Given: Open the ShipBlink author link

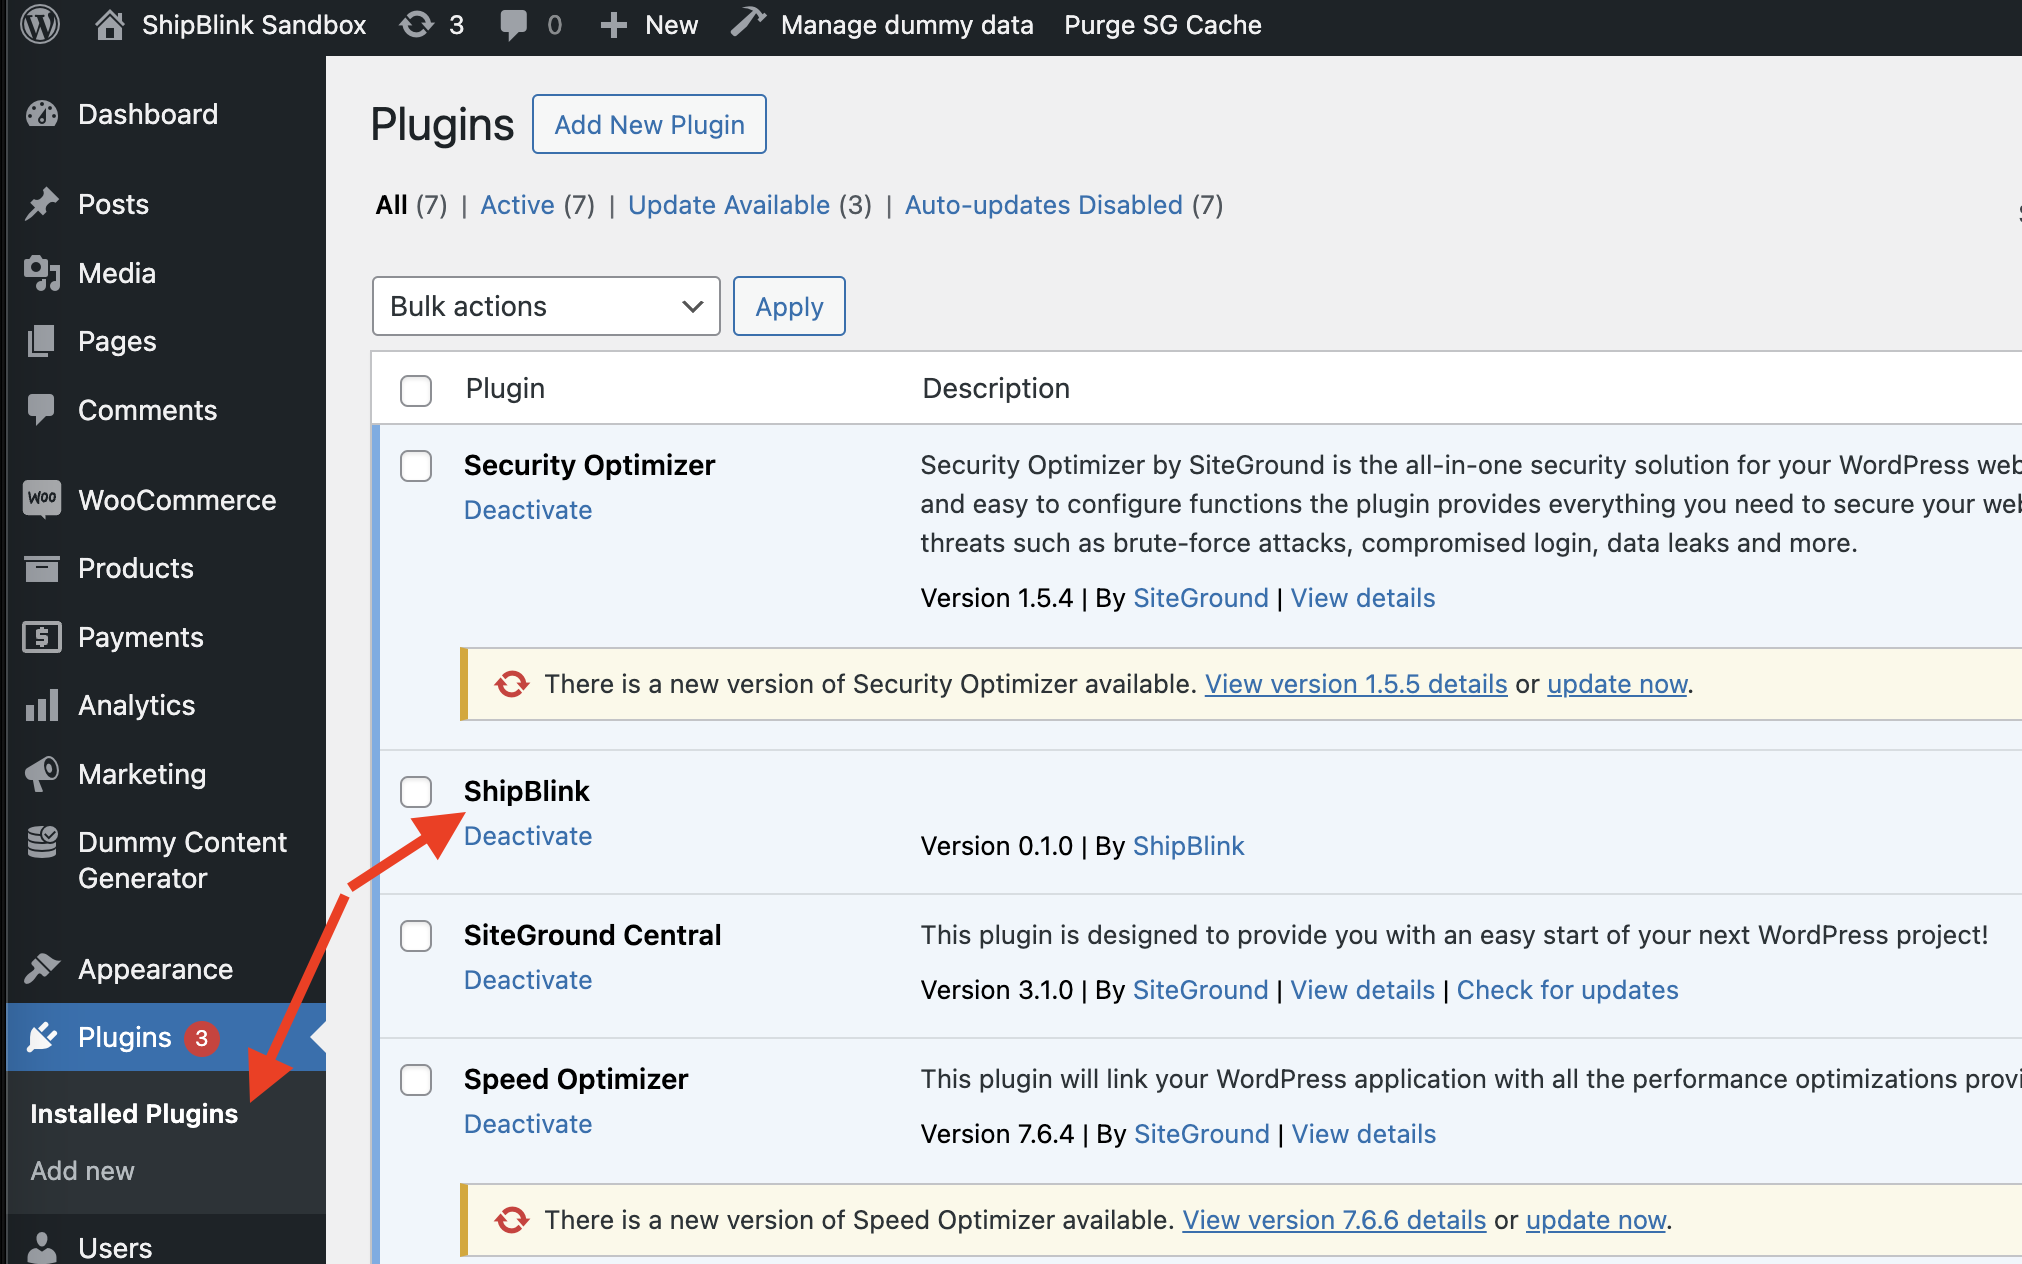Looking at the screenshot, I should 1188,846.
